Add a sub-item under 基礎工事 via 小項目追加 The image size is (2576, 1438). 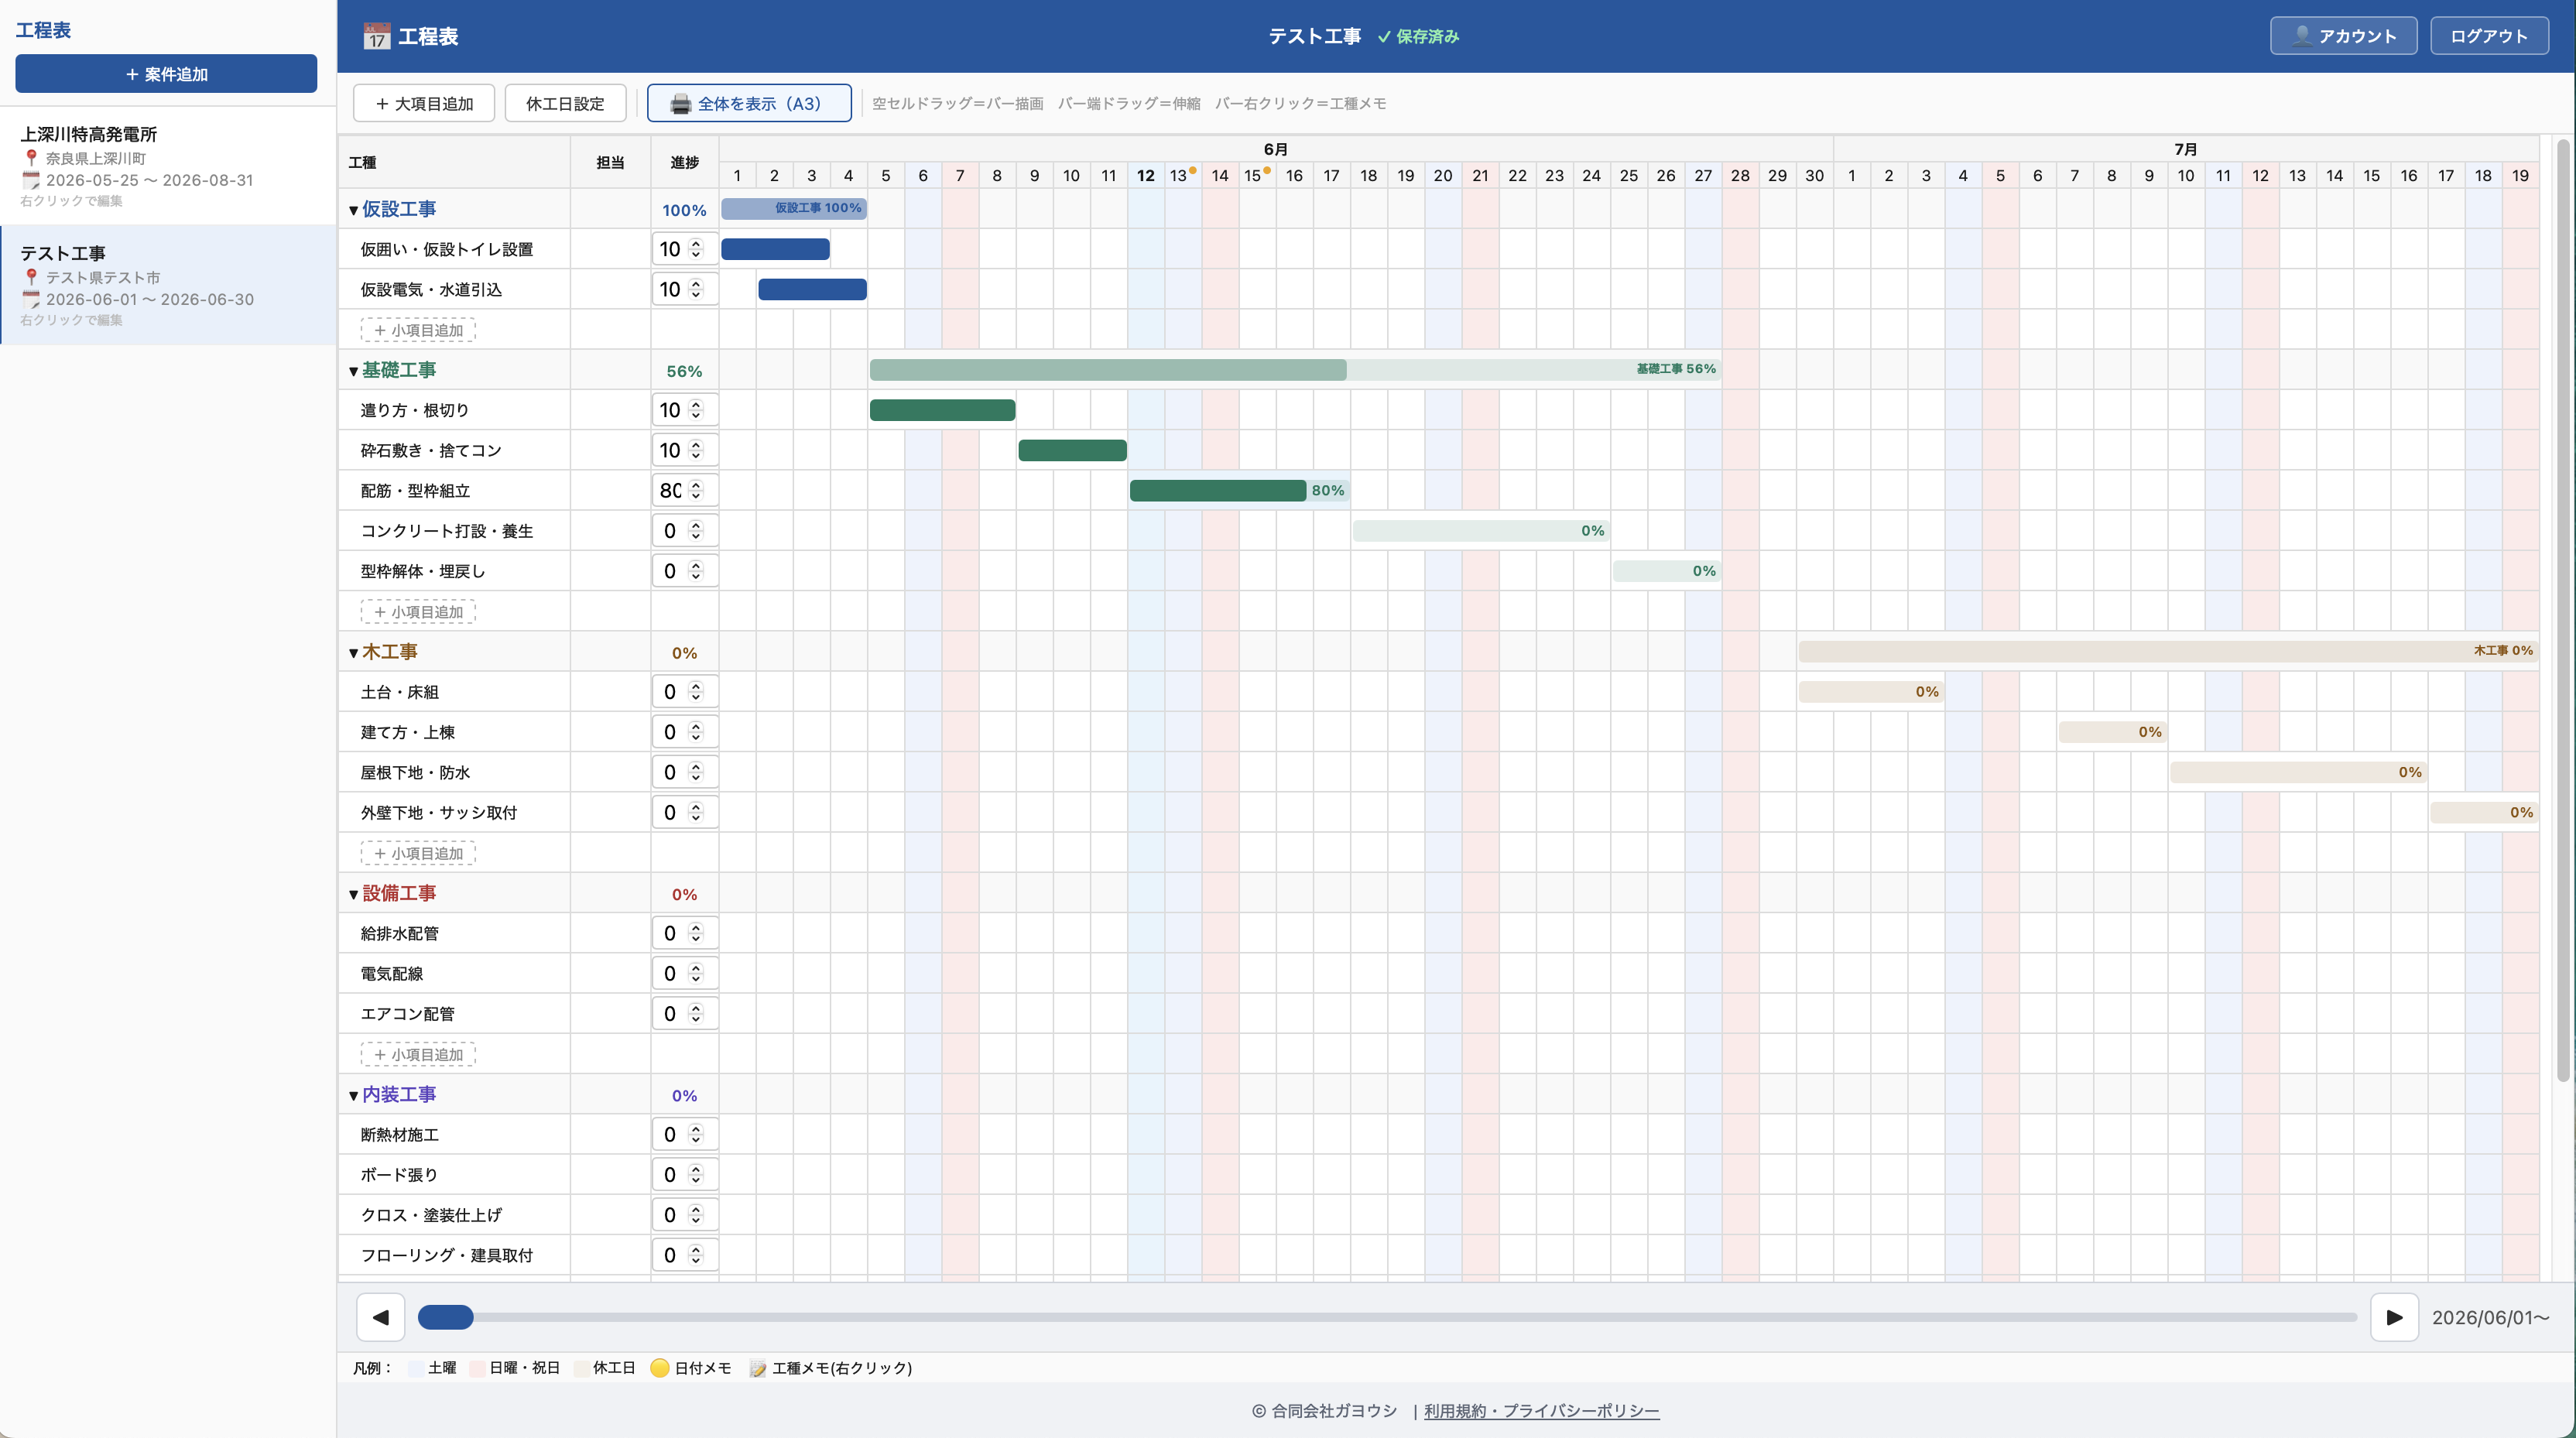(x=418, y=612)
